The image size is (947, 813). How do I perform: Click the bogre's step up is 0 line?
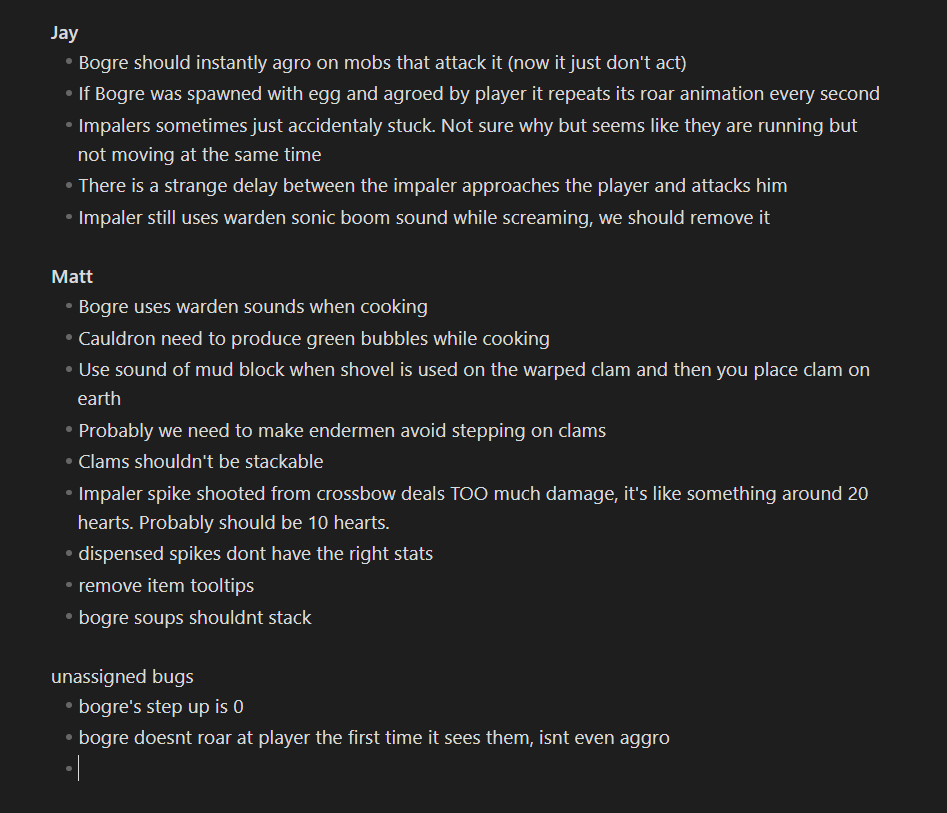[x=161, y=707]
